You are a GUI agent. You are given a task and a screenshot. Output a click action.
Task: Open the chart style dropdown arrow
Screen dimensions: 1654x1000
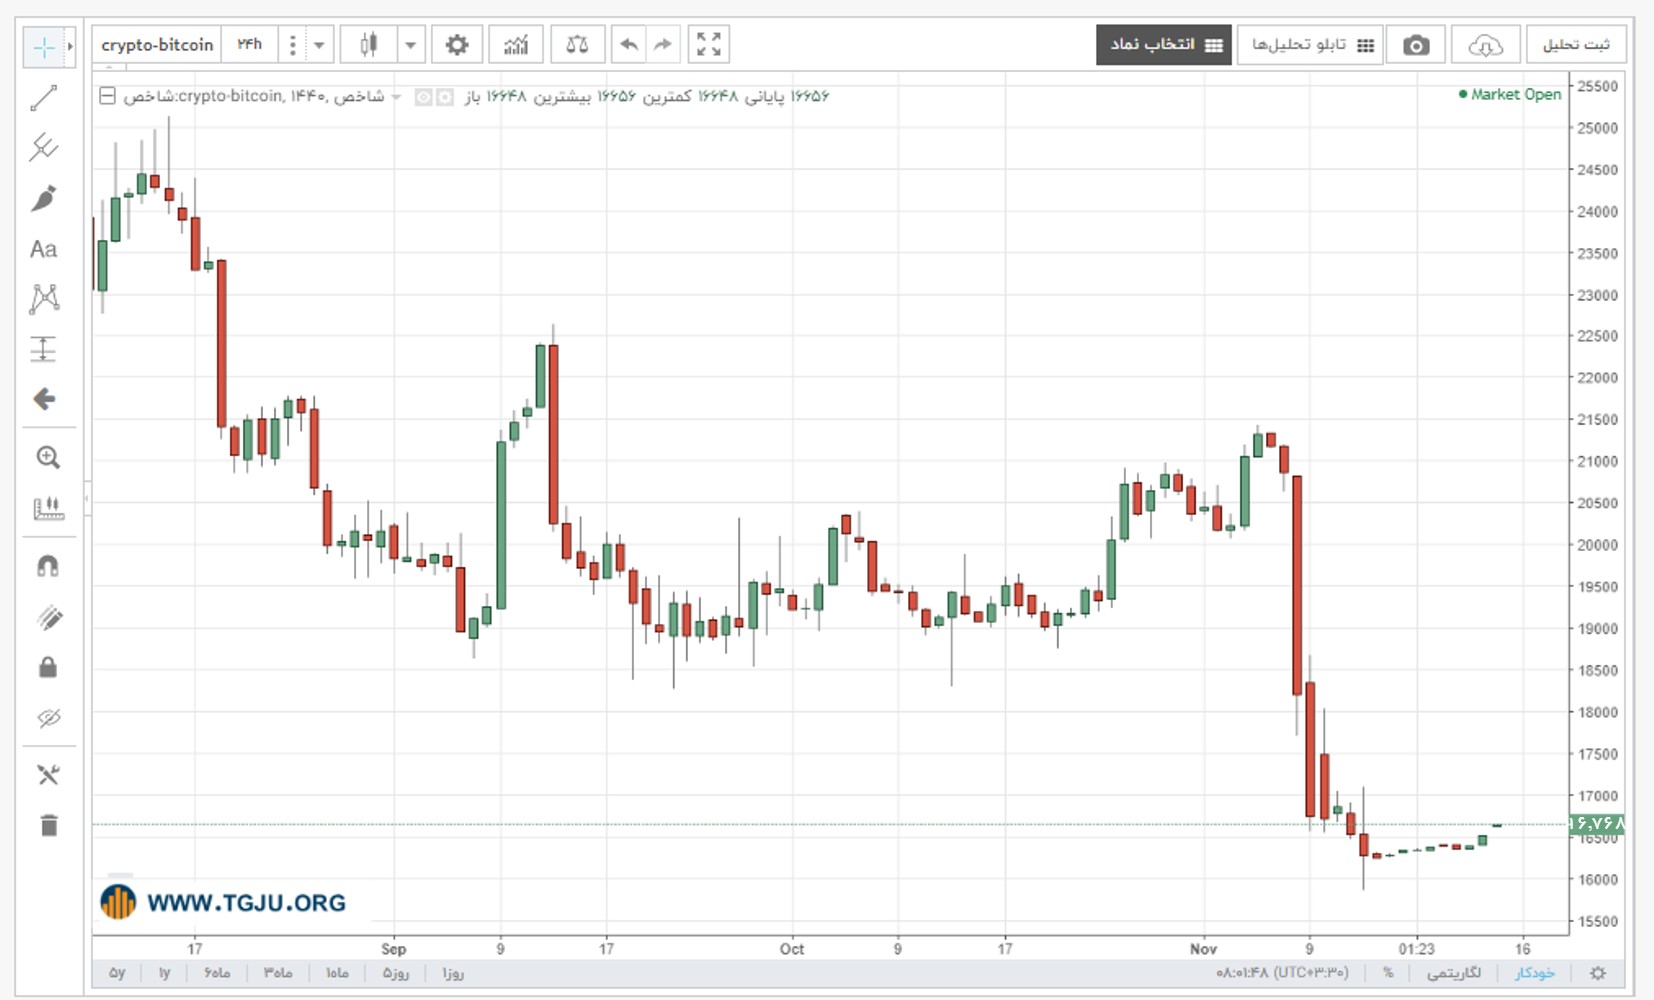click(x=411, y=45)
